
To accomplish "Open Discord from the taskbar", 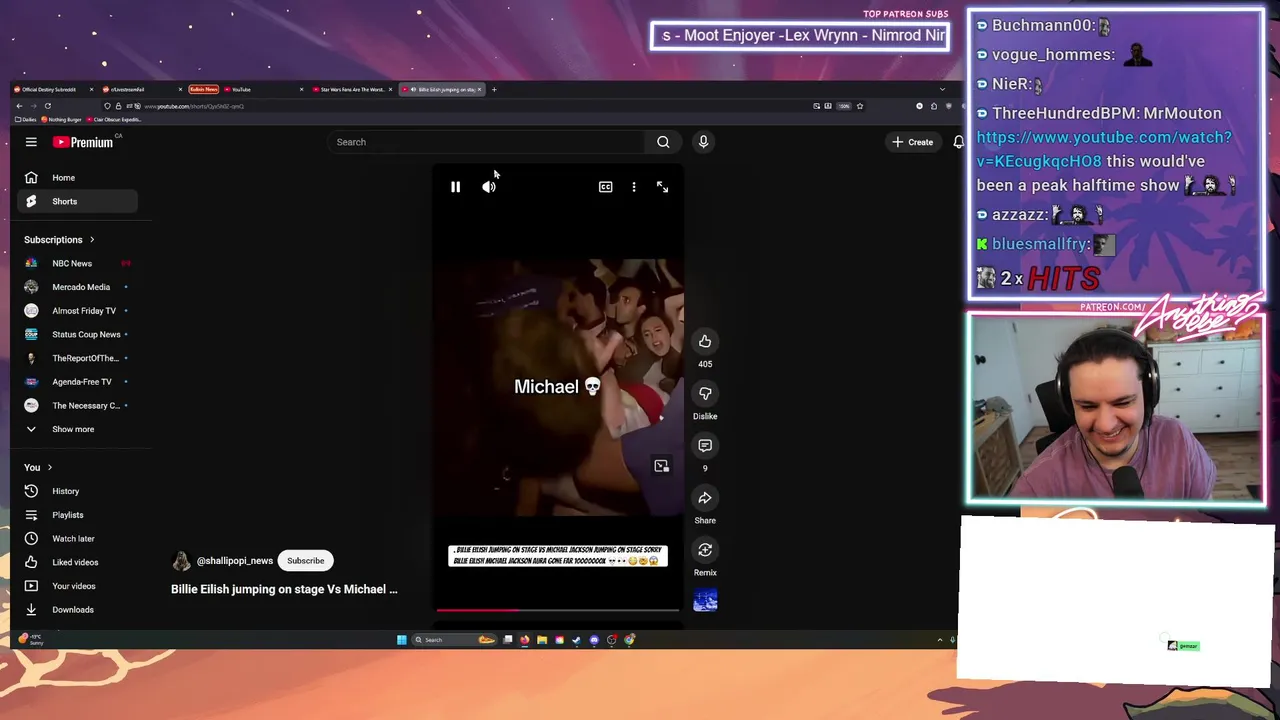I will pyautogui.click(x=594, y=640).
